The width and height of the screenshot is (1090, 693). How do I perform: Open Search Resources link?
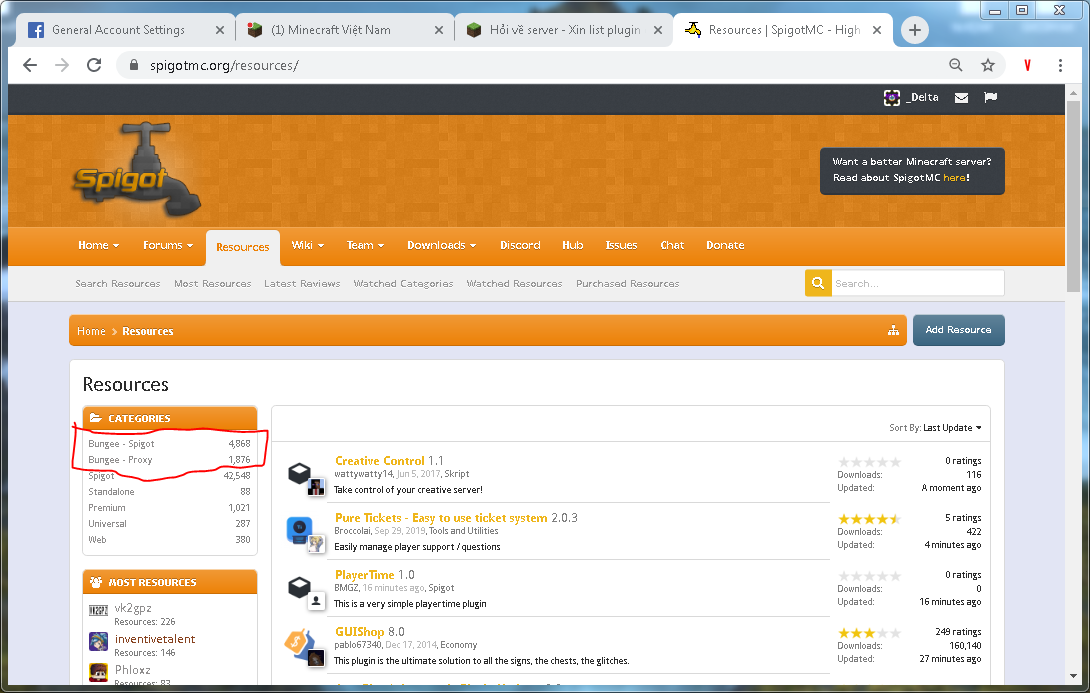pos(117,284)
